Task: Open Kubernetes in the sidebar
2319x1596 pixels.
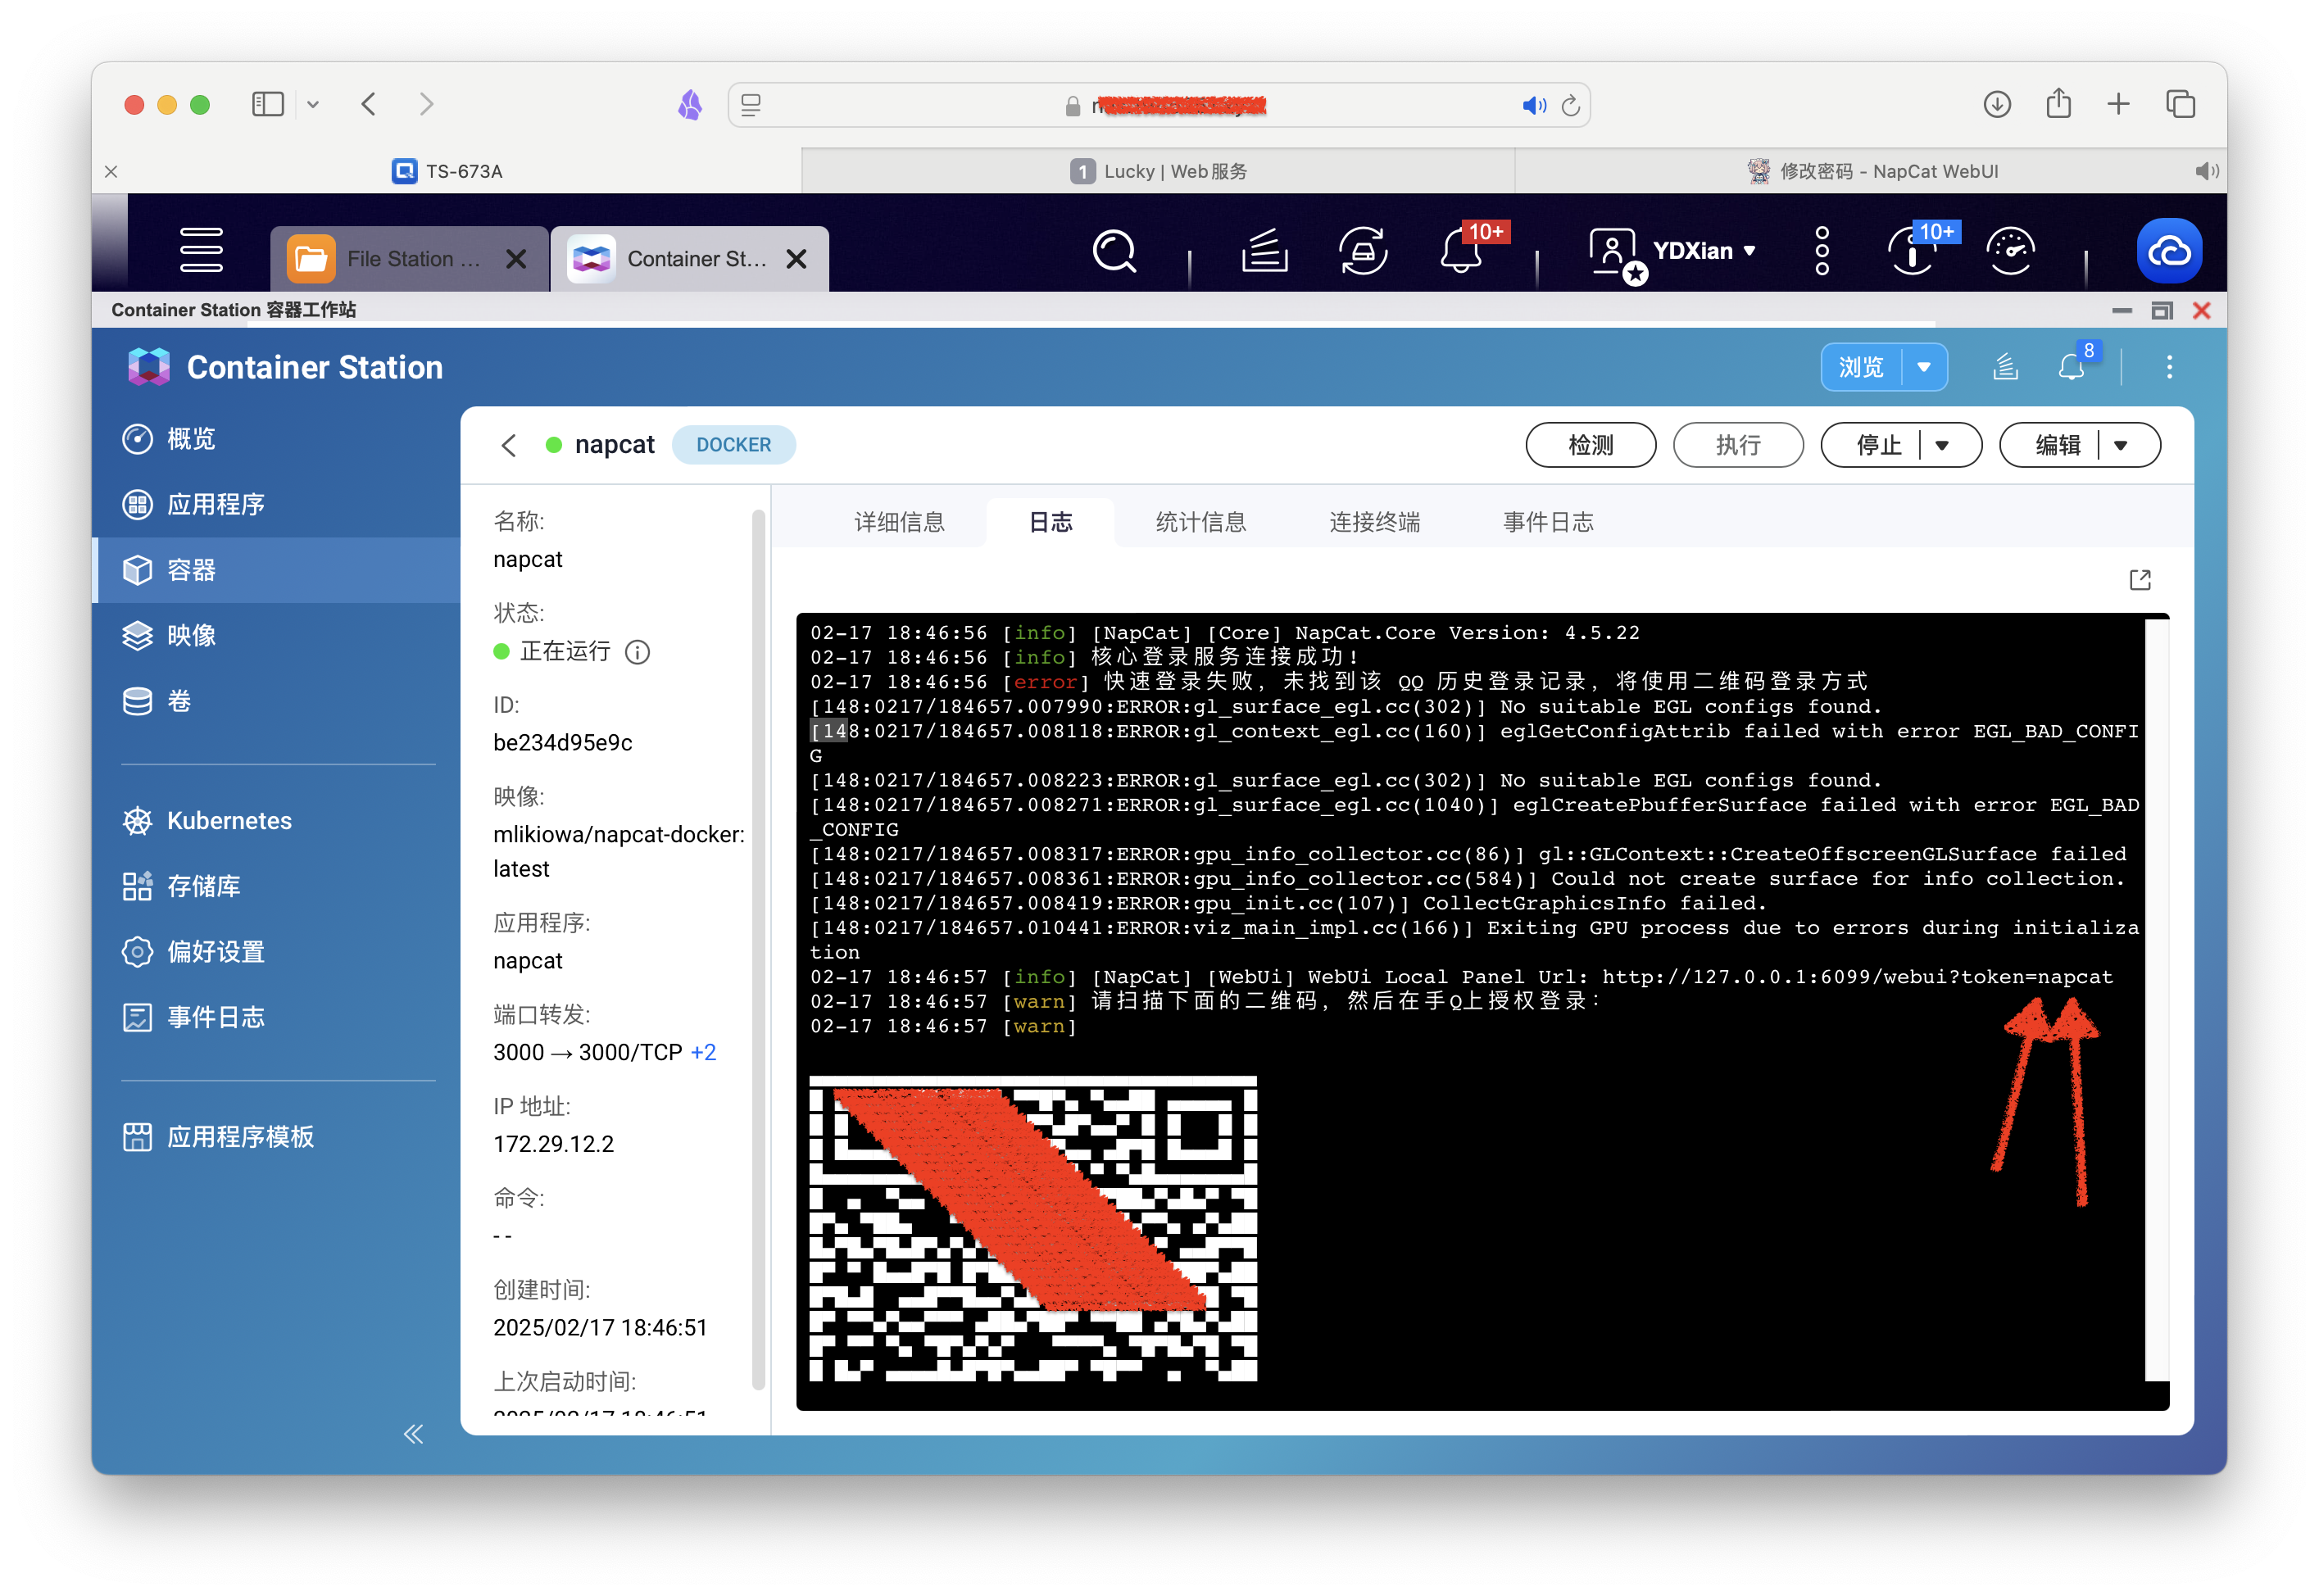Action: [x=276, y=821]
